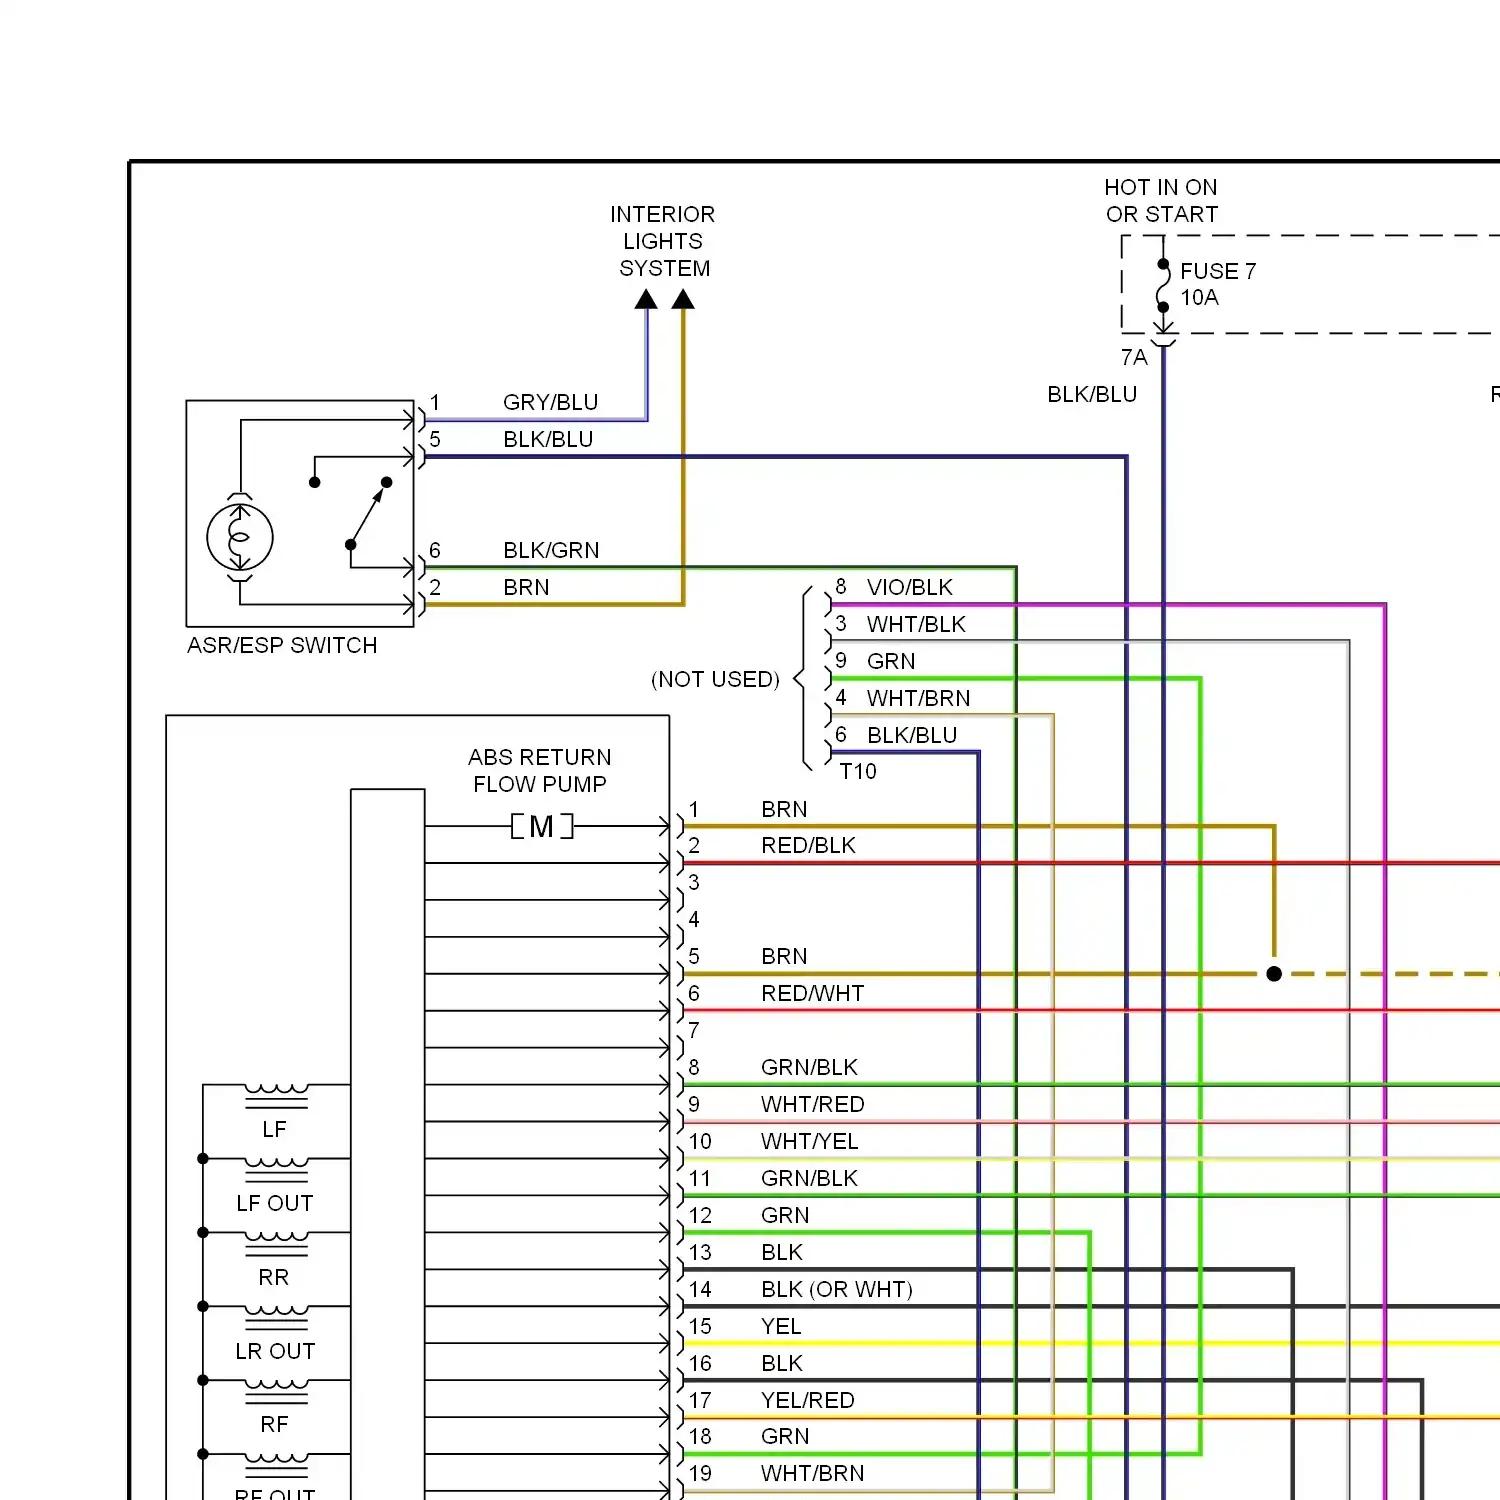
Task: Select the BRN label at pin 1
Action: [784, 809]
